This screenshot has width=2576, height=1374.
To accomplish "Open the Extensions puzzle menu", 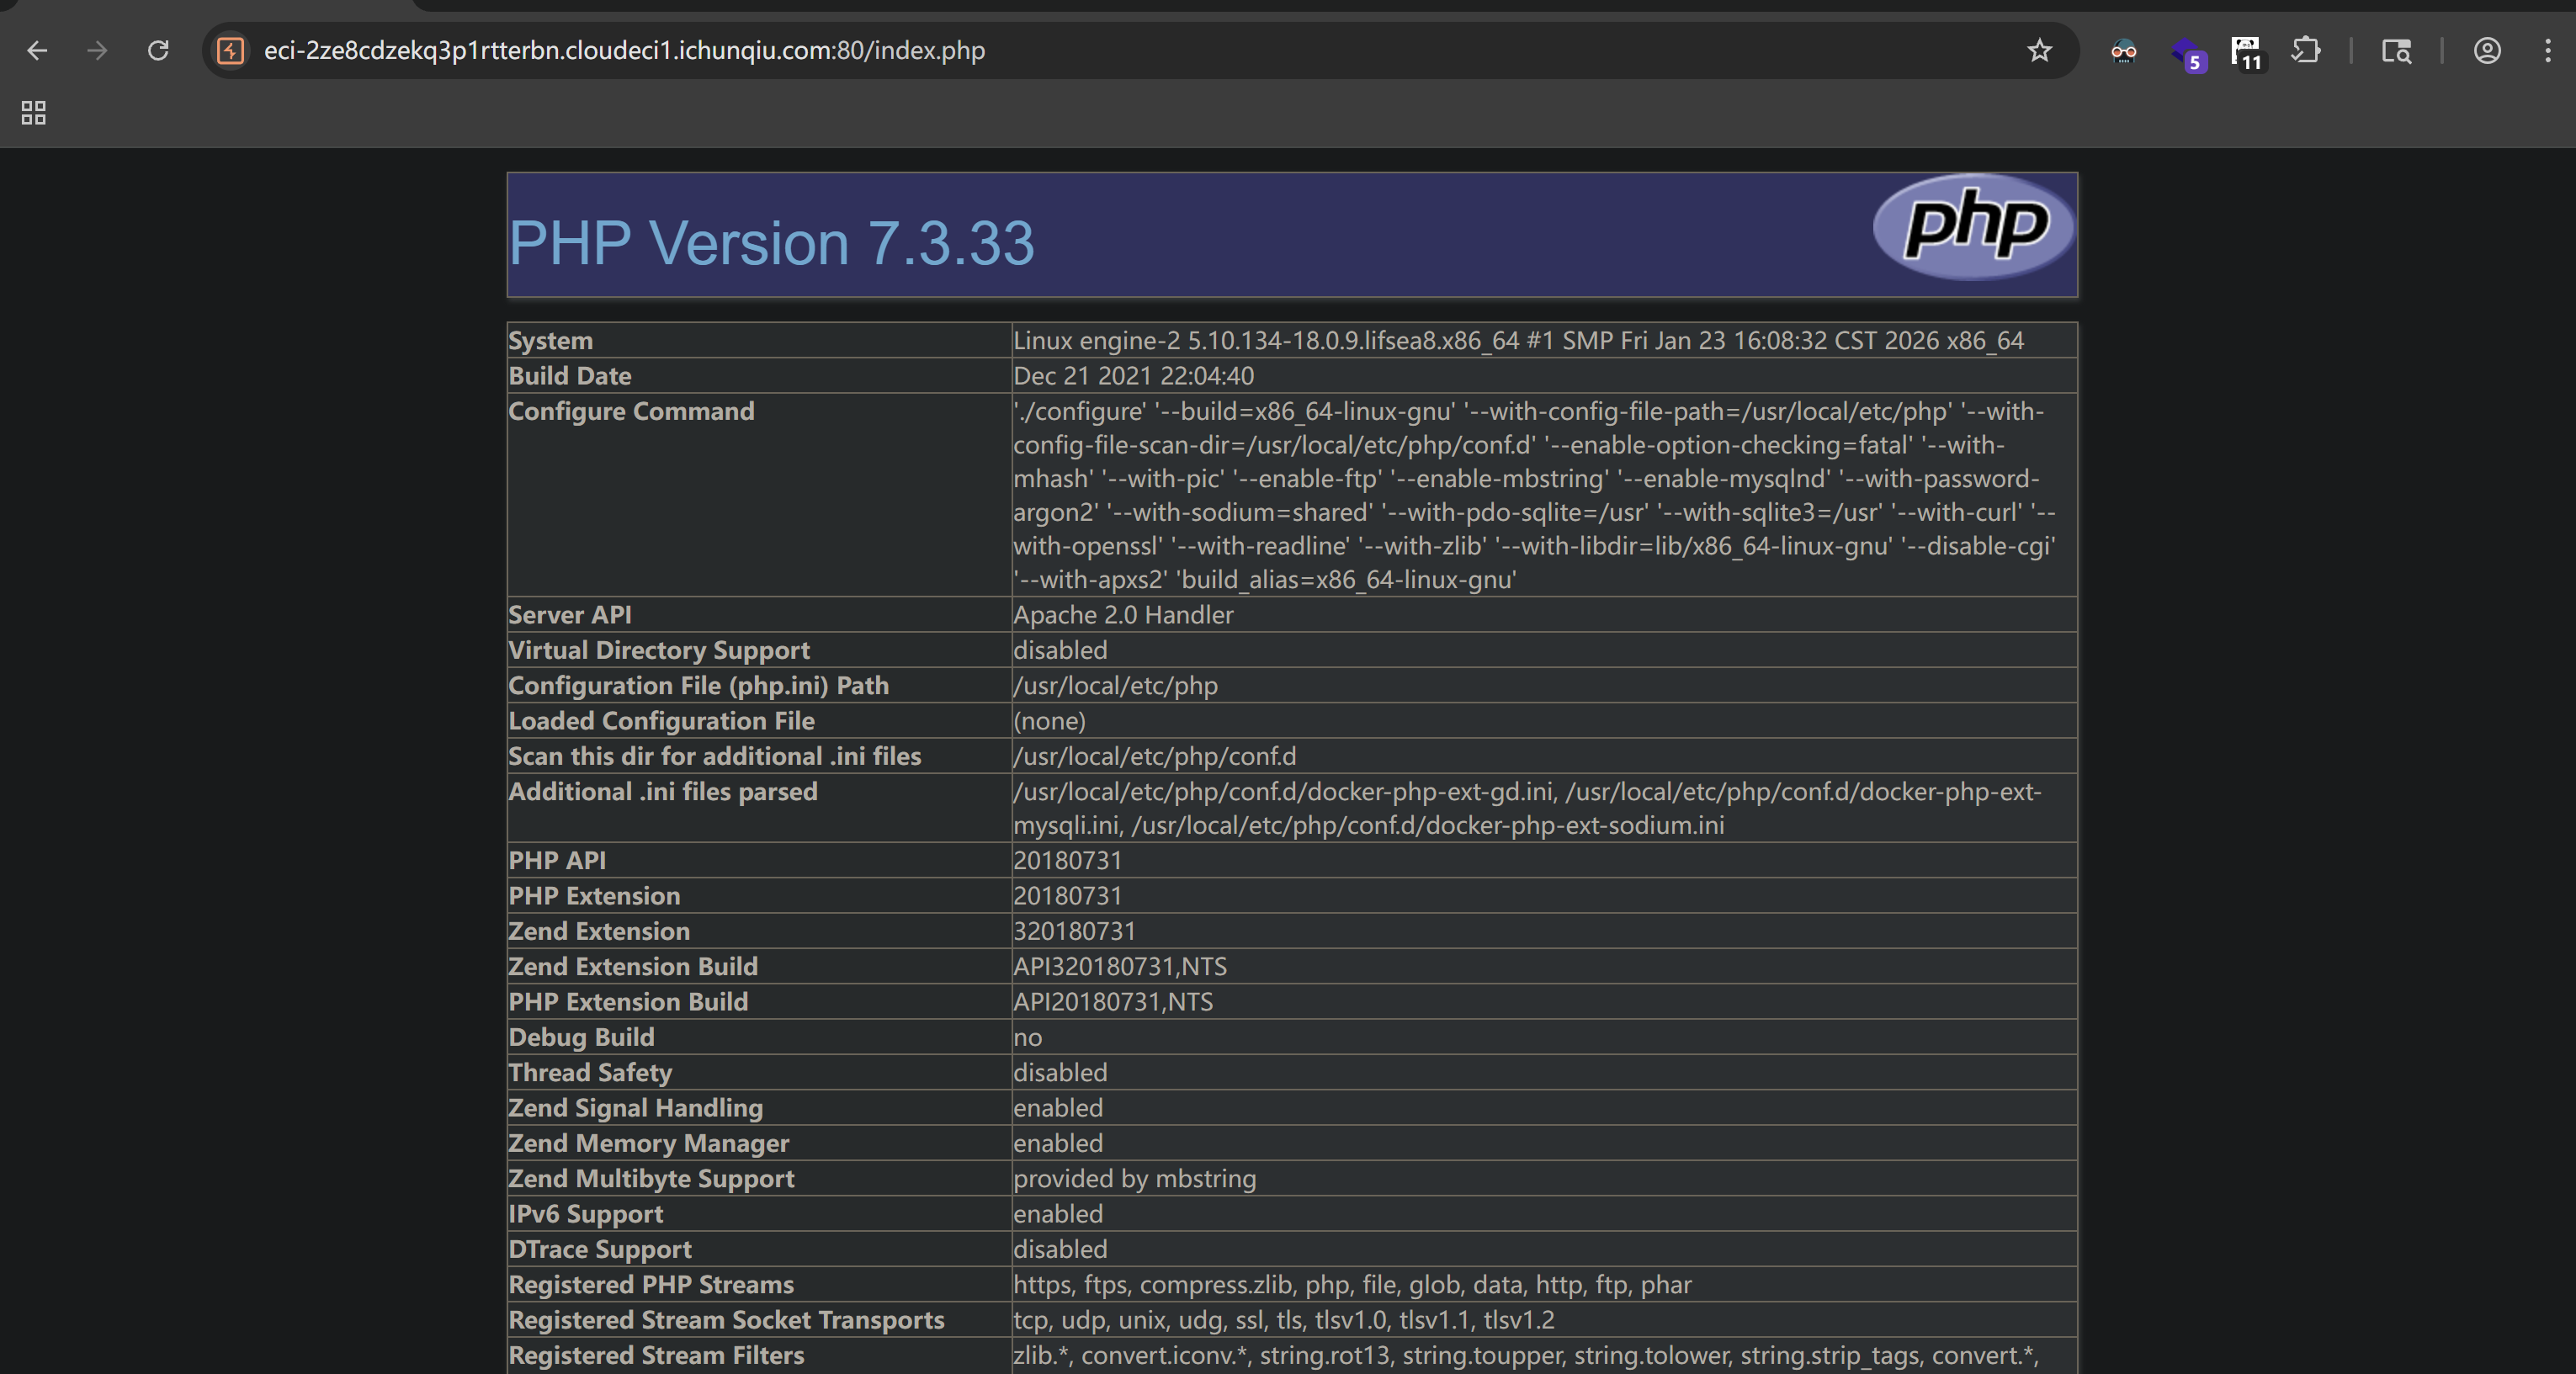I will 2306,50.
